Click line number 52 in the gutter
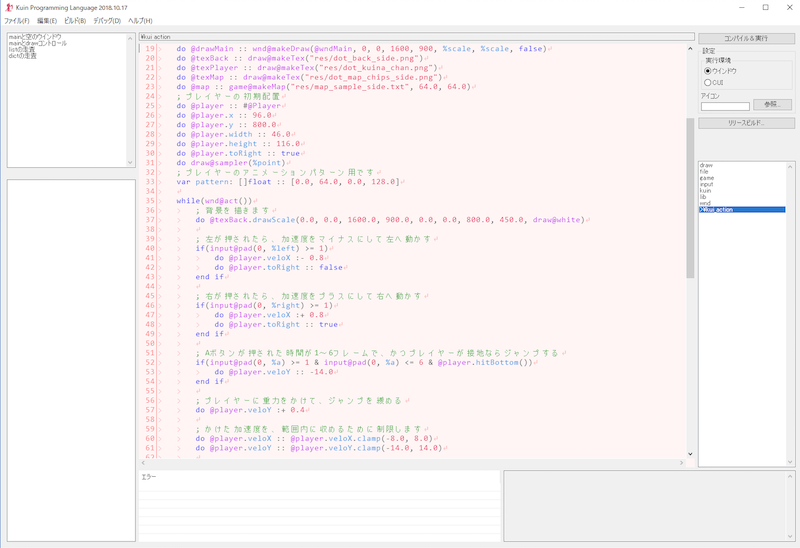The width and height of the screenshot is (800, 548). 149,362
